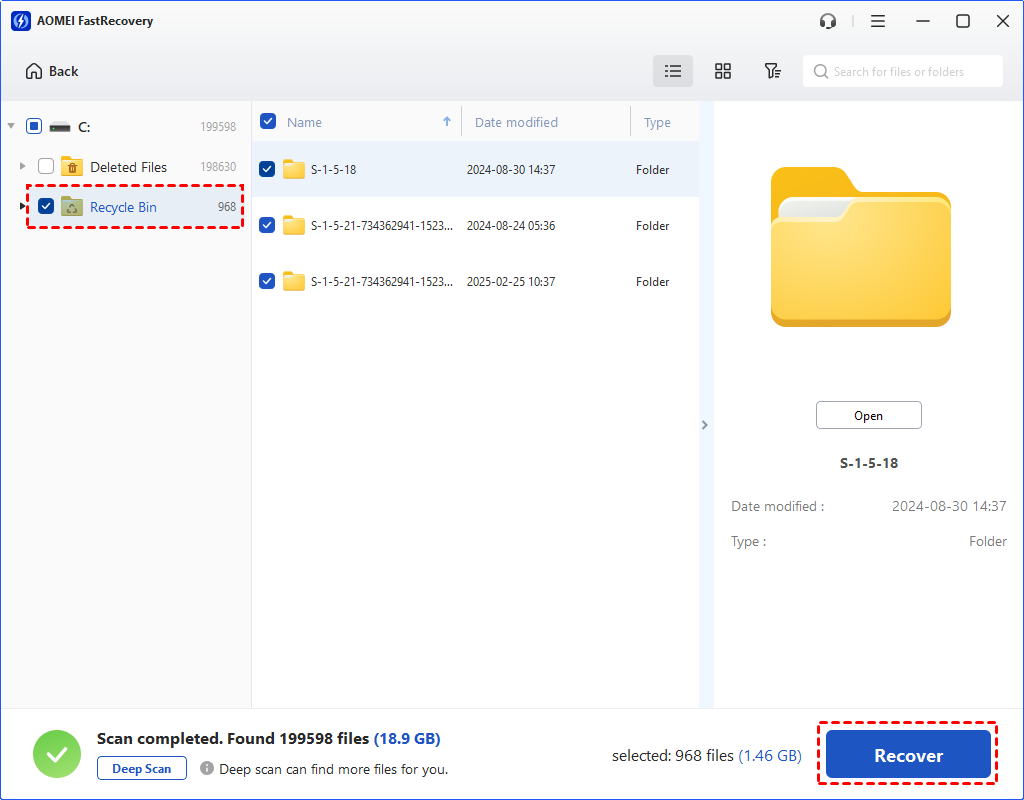Switch to grid thumbnail view

(723, 71)
